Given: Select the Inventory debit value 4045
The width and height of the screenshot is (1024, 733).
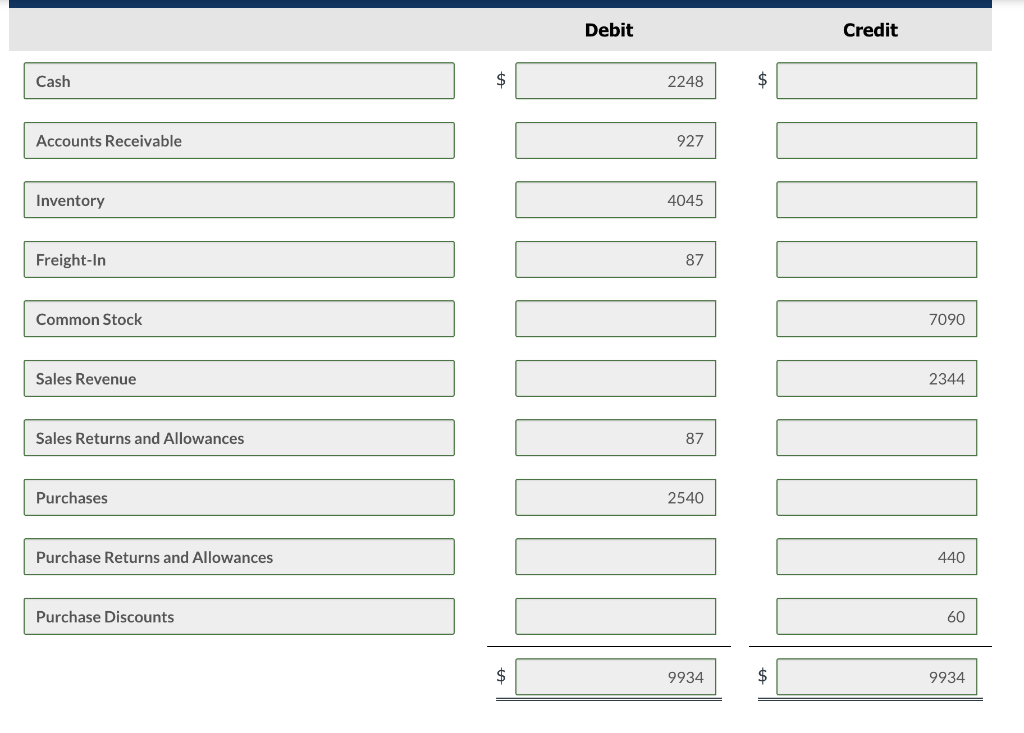Looking at the screenshot, I should pos(614,199).
